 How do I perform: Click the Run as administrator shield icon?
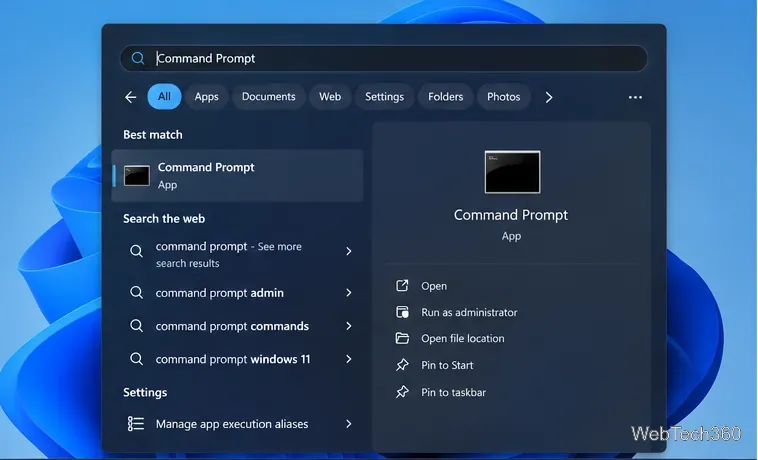(x=402, y=312)
